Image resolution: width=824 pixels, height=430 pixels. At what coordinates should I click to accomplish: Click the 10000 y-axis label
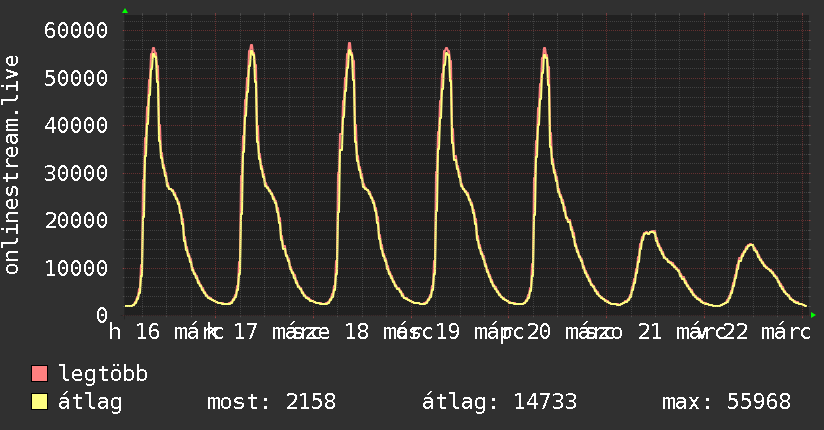76,269
